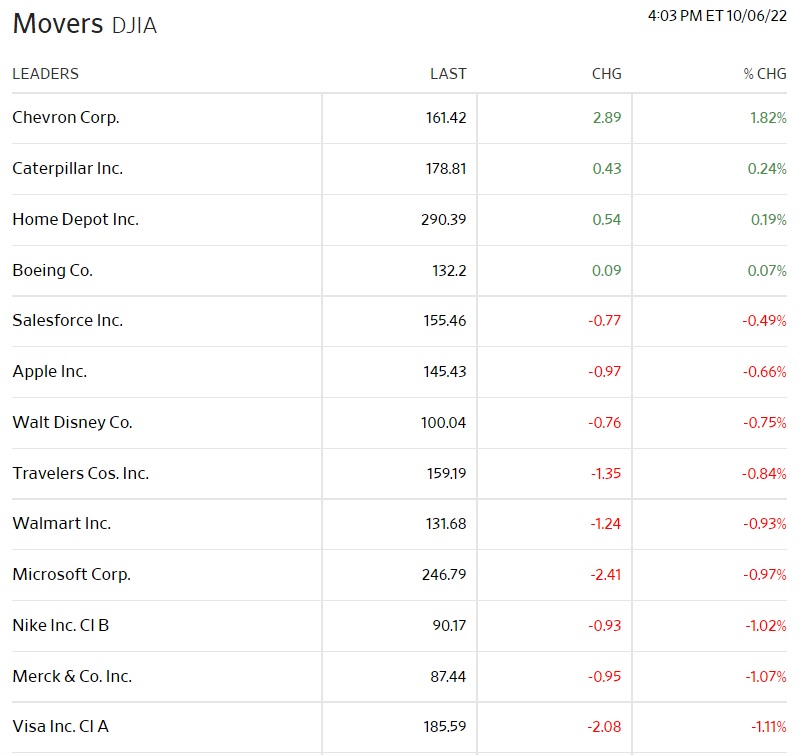Open the Caterpillar Inc. link
Screen dimensions: 805x755
pyautogui.click(x=68, y=168)
